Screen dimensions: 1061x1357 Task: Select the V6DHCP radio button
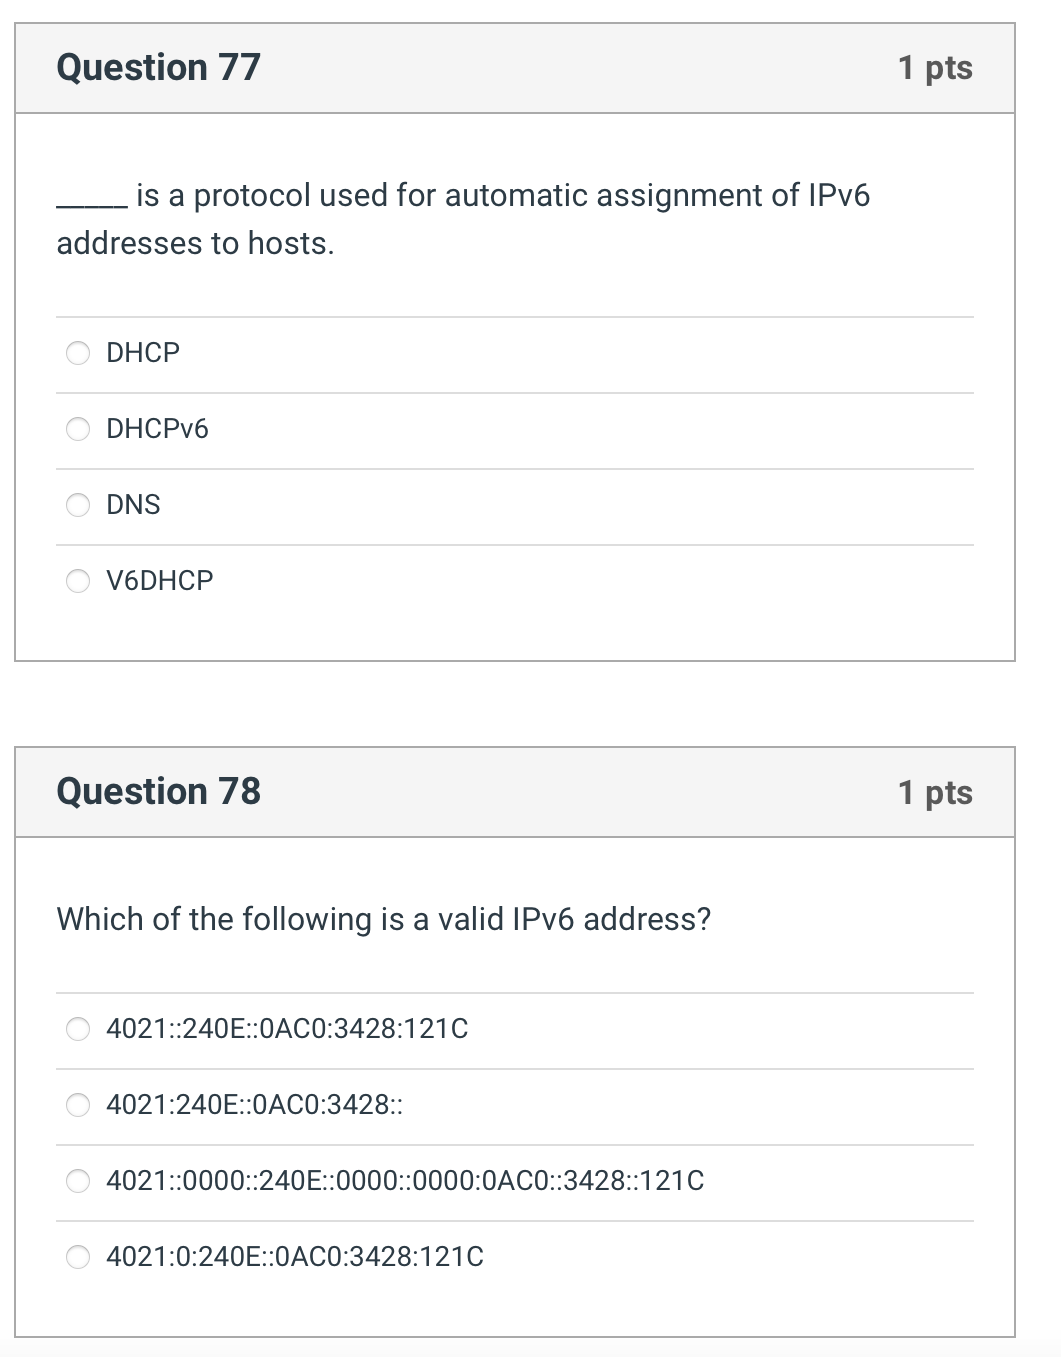pos(78,581)
